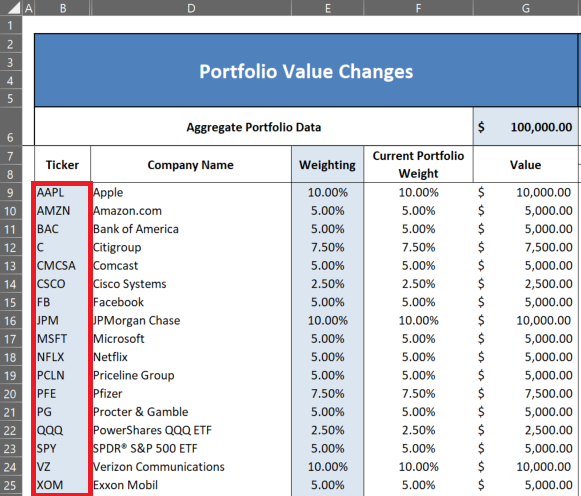Select the VZ ticker cell
The height and width of the screenshot is (496, 581).
click(x=62, y=467)
